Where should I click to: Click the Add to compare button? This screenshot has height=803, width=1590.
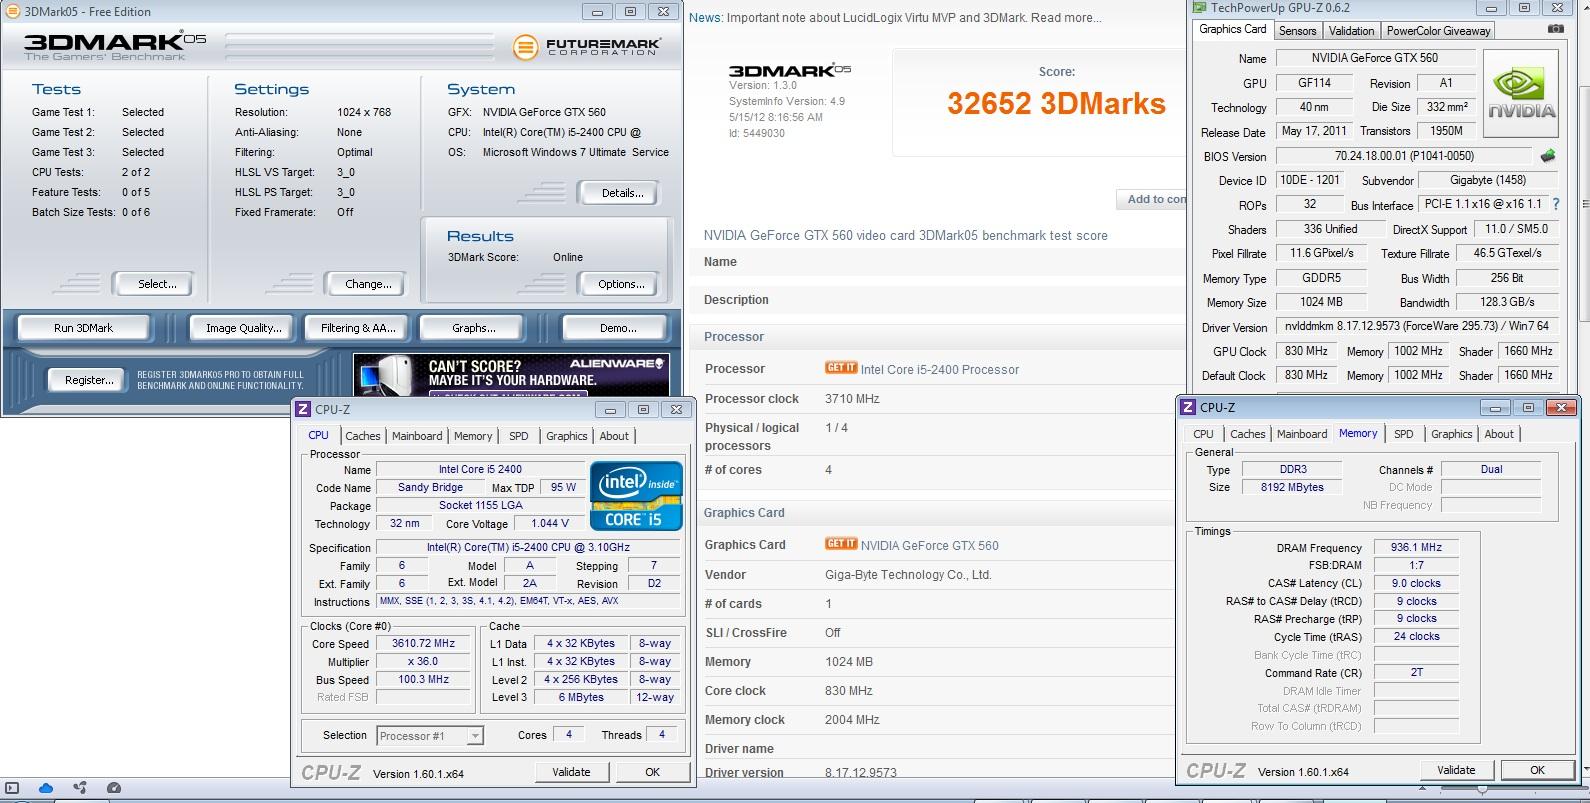click(1152, 199)
